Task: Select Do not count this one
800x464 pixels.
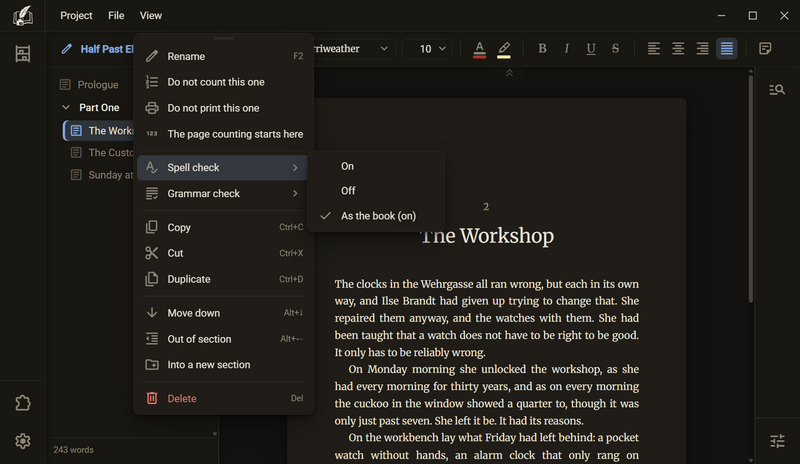Action: (x=223, y=82)
